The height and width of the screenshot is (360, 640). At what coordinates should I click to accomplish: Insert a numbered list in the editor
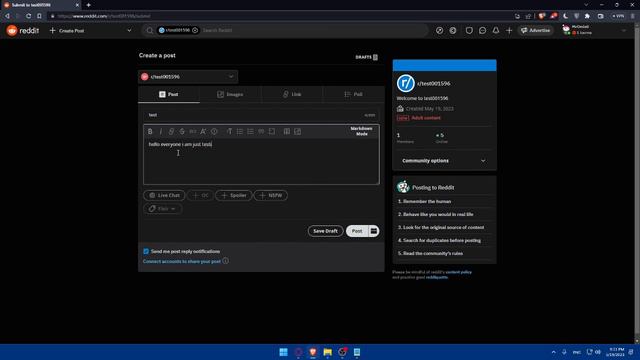click(250, 131)
